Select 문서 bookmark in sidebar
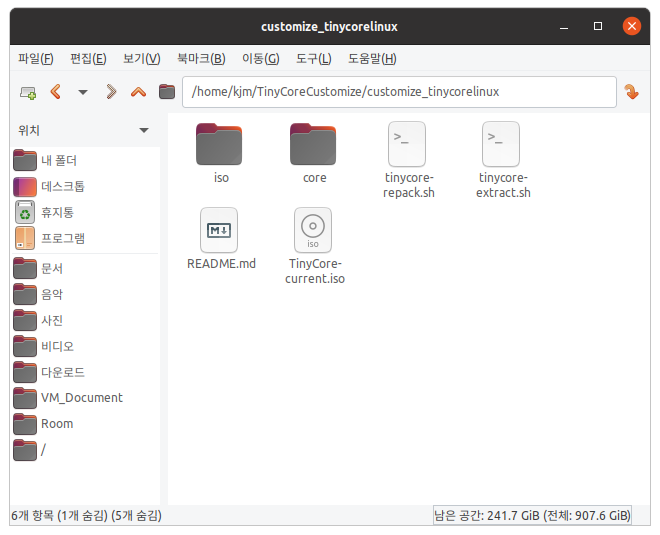This screenshot has width=660, height=535. point(85,269)
